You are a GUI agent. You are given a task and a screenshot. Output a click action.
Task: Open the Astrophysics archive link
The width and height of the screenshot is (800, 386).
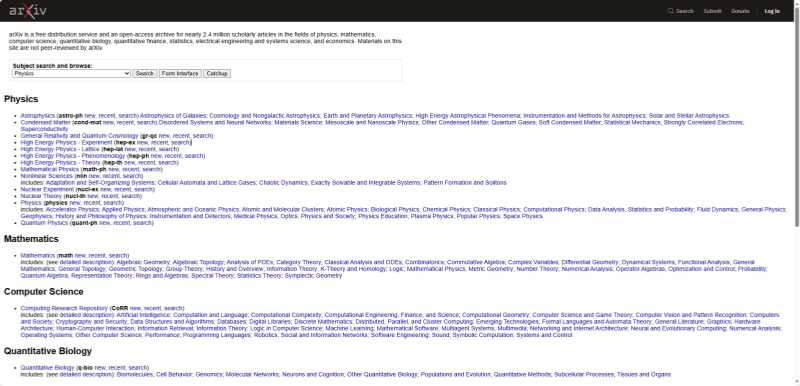38,116
